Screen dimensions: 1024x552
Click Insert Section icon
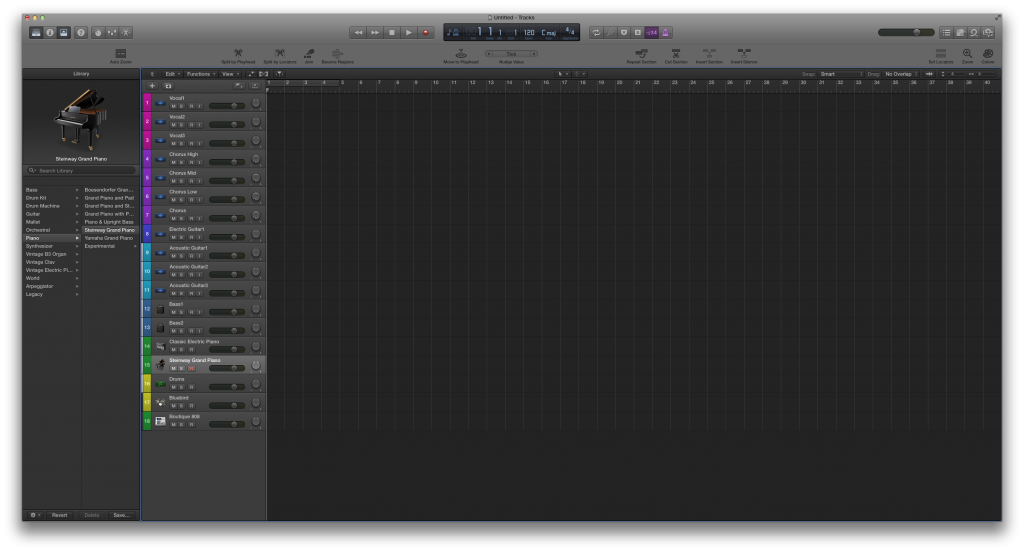(x=709, y=54)
